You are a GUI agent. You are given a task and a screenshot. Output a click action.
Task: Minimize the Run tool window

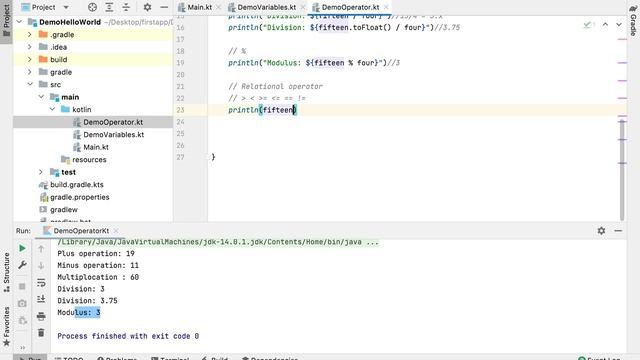coord(618,231)
